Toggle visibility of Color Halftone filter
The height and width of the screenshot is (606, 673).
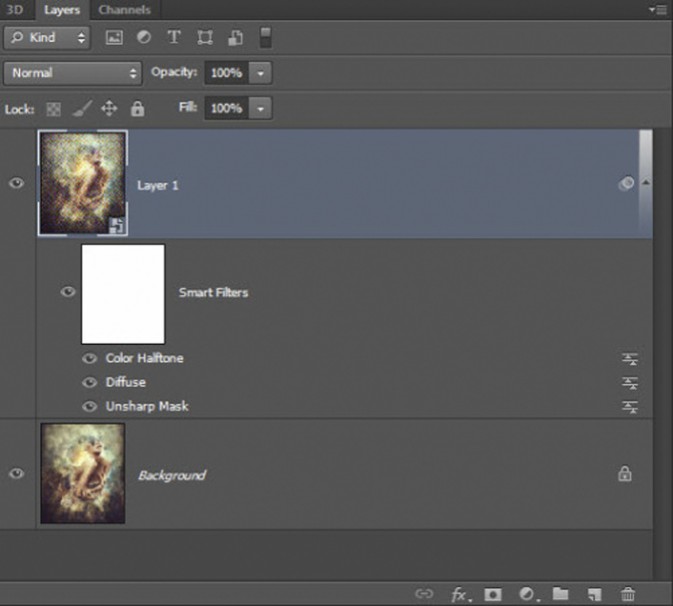89,358
